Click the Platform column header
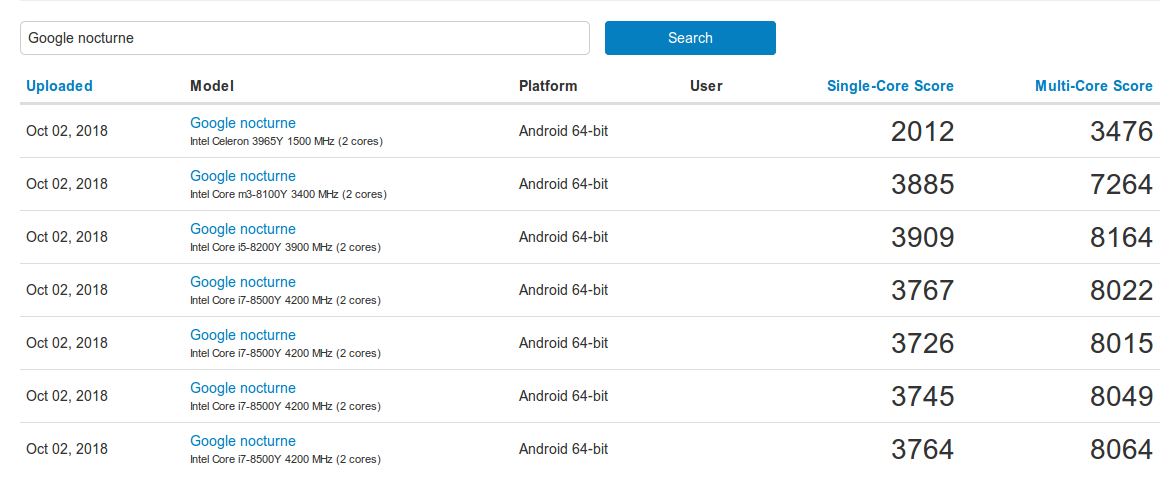 [x=548, y=86]
